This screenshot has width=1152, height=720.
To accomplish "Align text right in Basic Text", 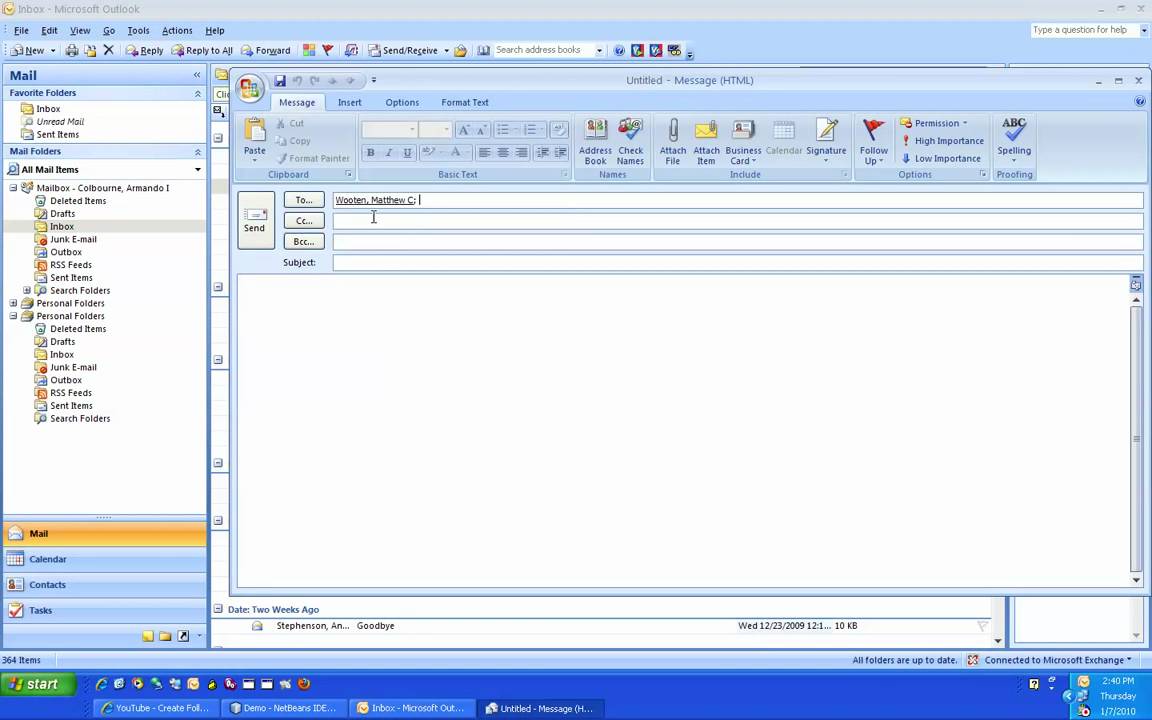I will coord(521,153).
